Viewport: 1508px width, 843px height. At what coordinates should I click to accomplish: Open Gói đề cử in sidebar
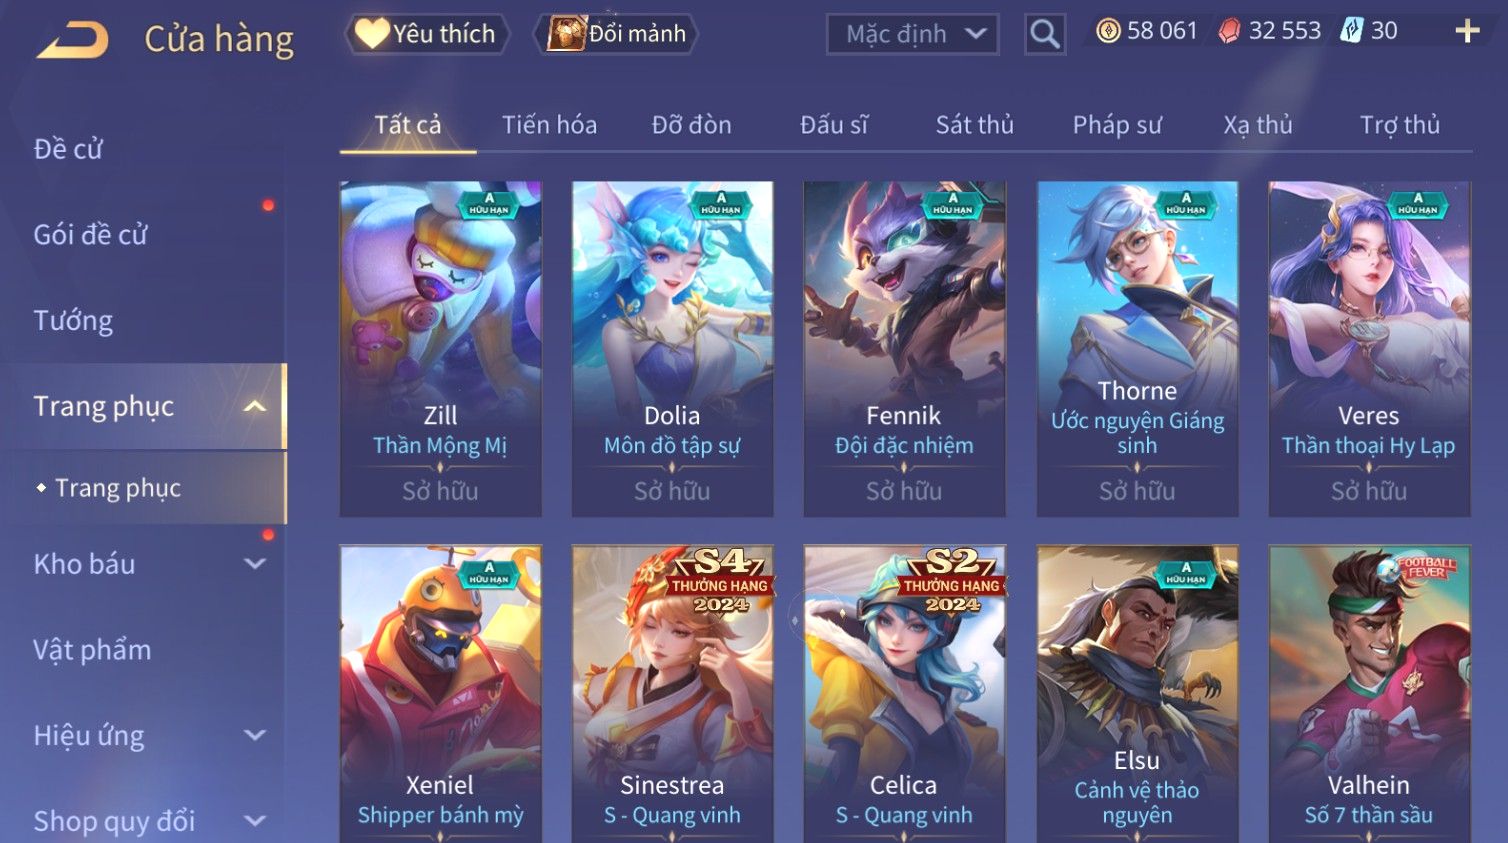point(90,234)
